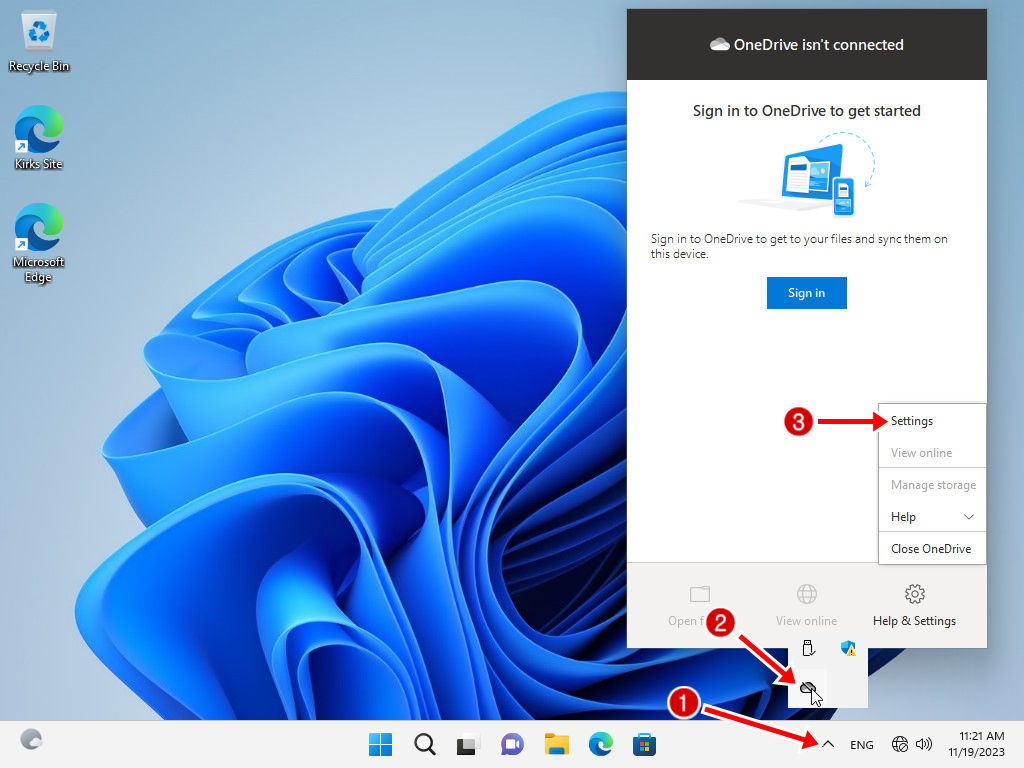1024x768 pixels.
Task: Open the Windows Start button
Action: pyautogui.click(x=380, y=744)
